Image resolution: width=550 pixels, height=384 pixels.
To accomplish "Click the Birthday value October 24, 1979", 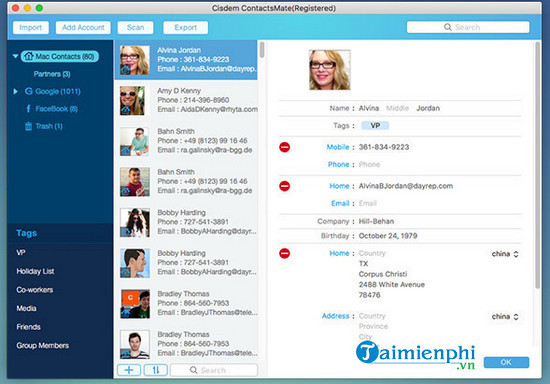I will coord(388,236).
